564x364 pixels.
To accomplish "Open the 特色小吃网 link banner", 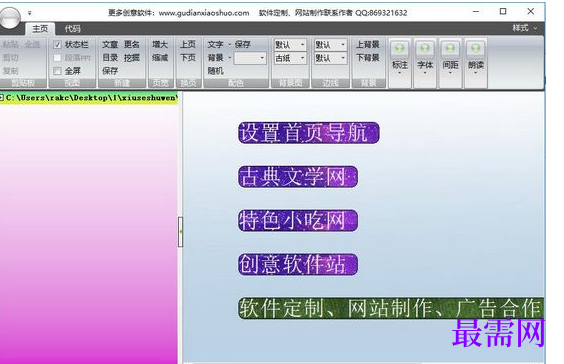I will click(x=298, y=220).
